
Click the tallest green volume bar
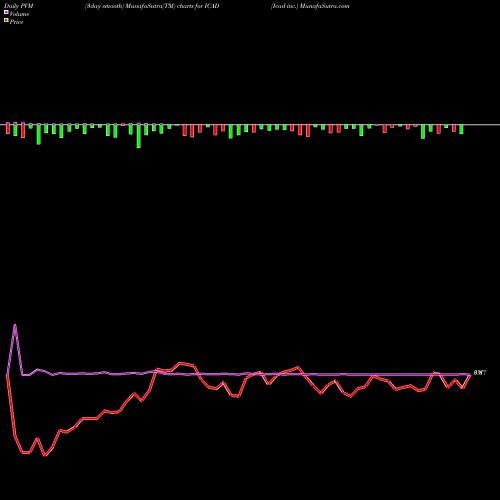point(139,136)
